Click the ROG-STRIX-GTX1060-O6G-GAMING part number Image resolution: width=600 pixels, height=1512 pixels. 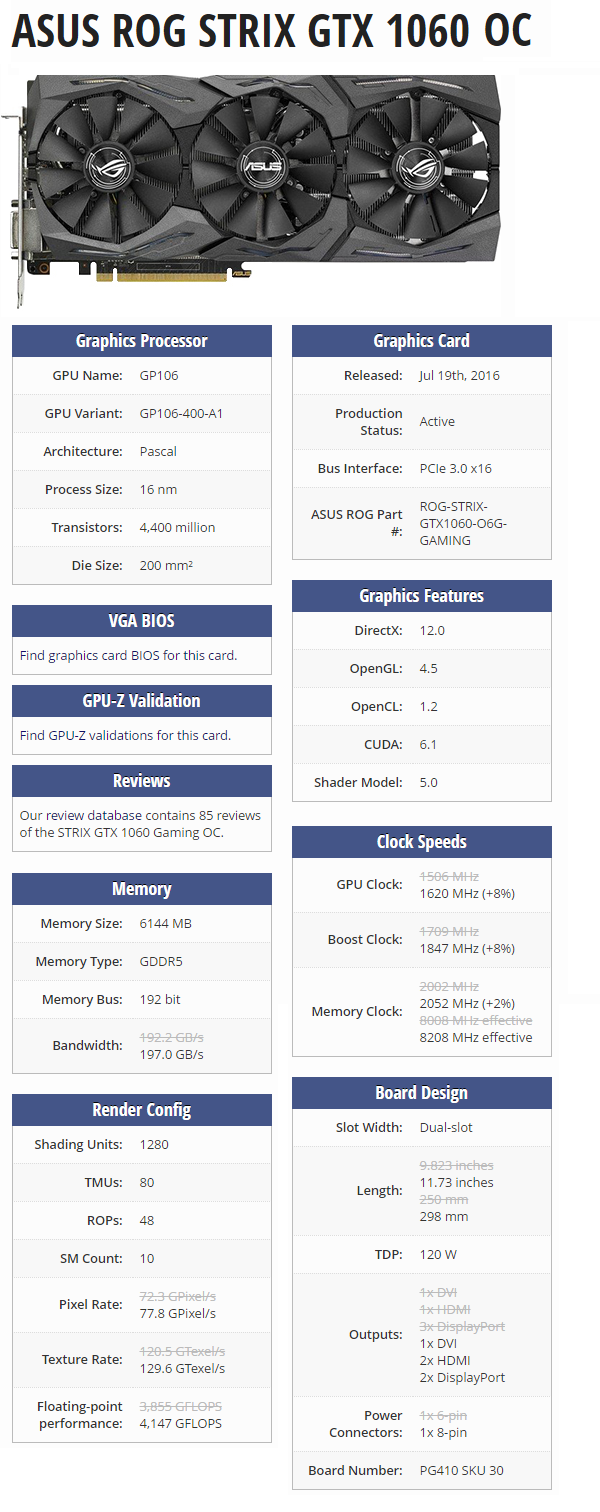coord(463,523)
